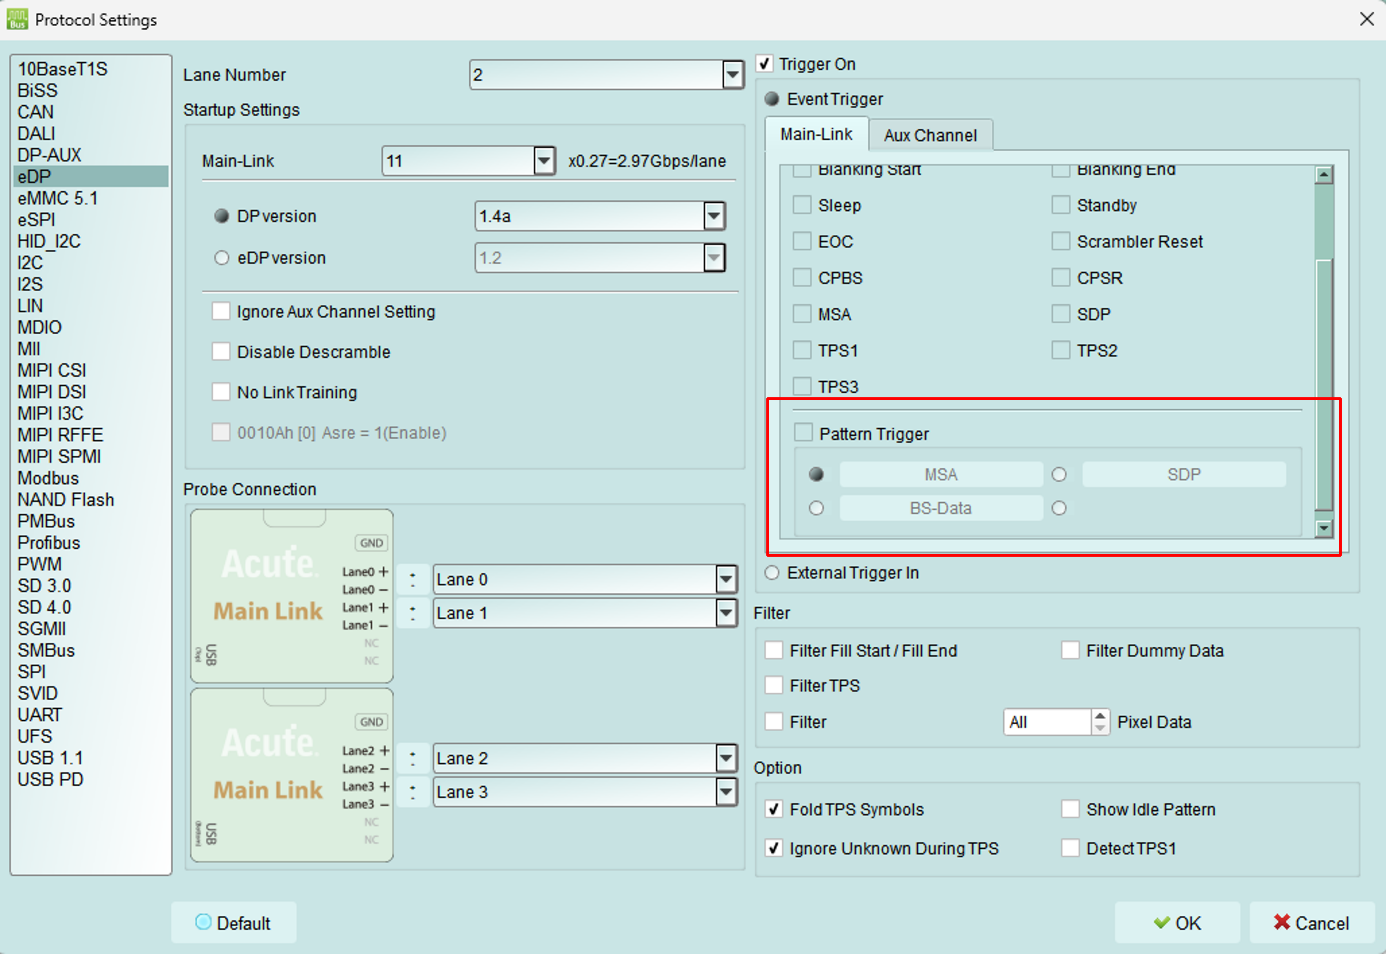The height and width of the screenshot is (954, 1386).
Task: Open the Lane 1 probe dropdown
Action: pyautogui.click(x=727, y=613)
